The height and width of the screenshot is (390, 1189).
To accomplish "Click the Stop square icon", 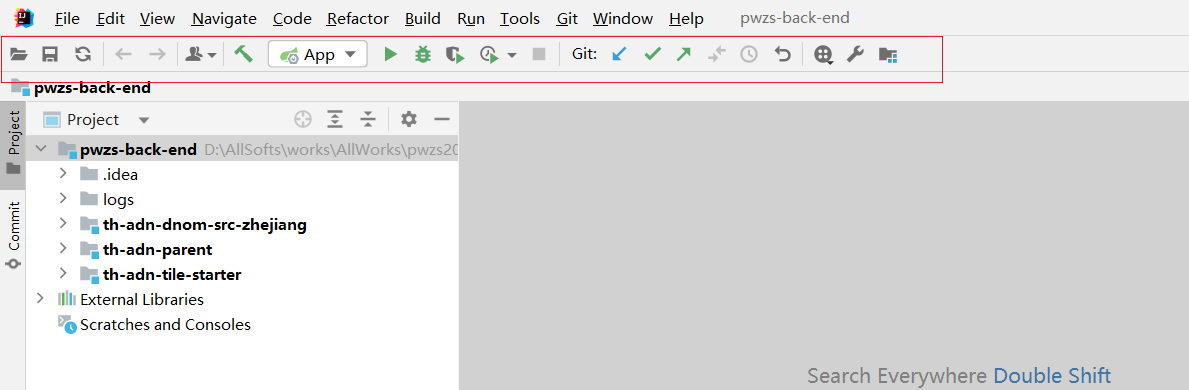I will 539,55.
